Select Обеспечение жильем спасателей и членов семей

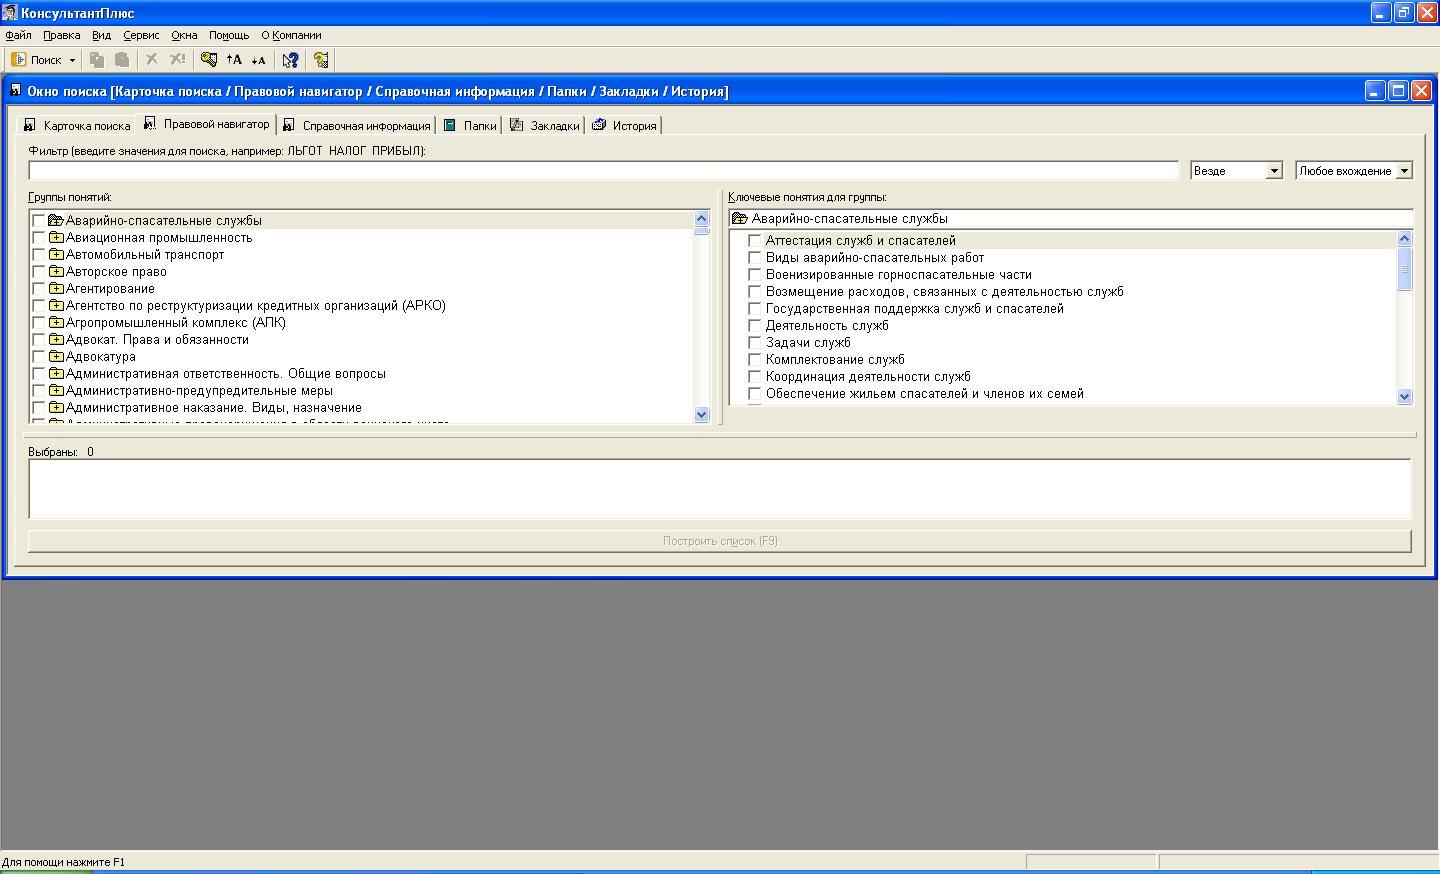(x=925, y=394)
